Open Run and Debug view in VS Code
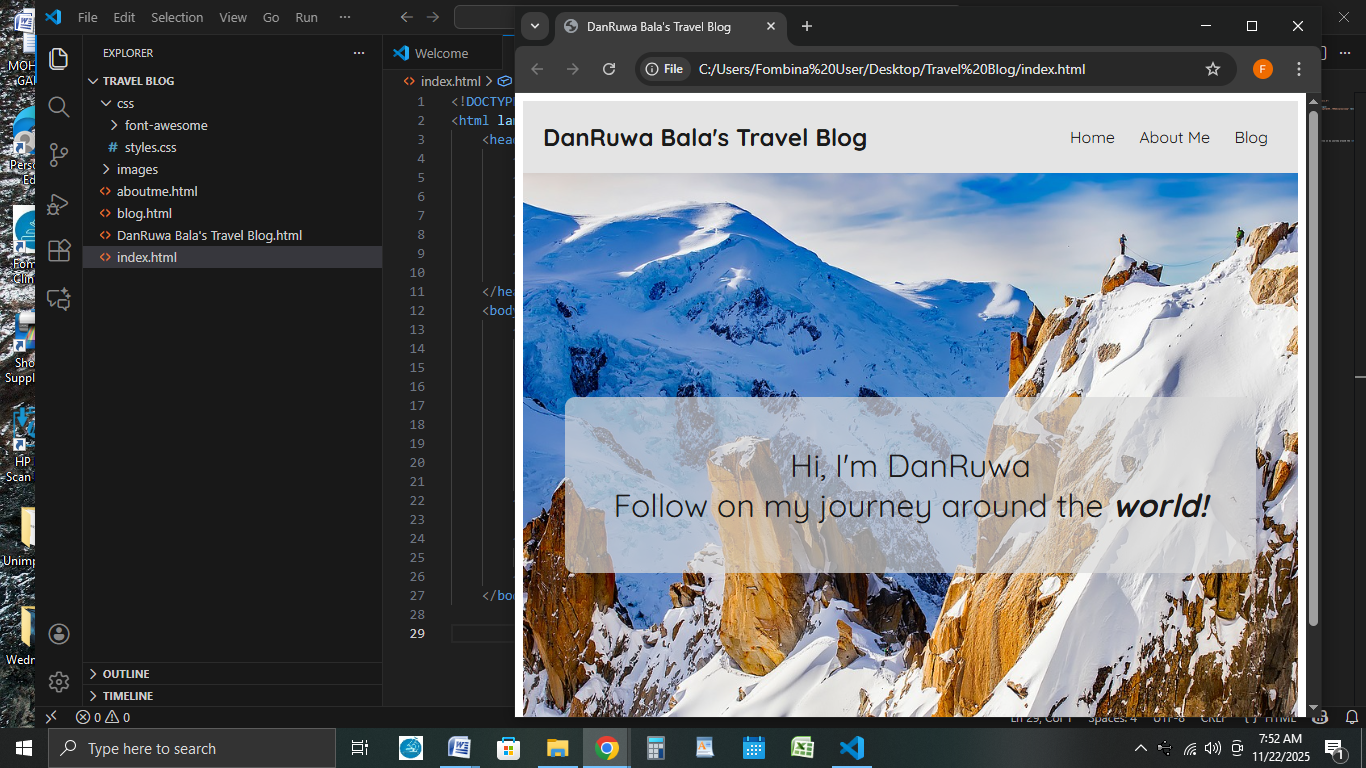Viewport: 1366px width, 768px height. [x=59, y=203]
